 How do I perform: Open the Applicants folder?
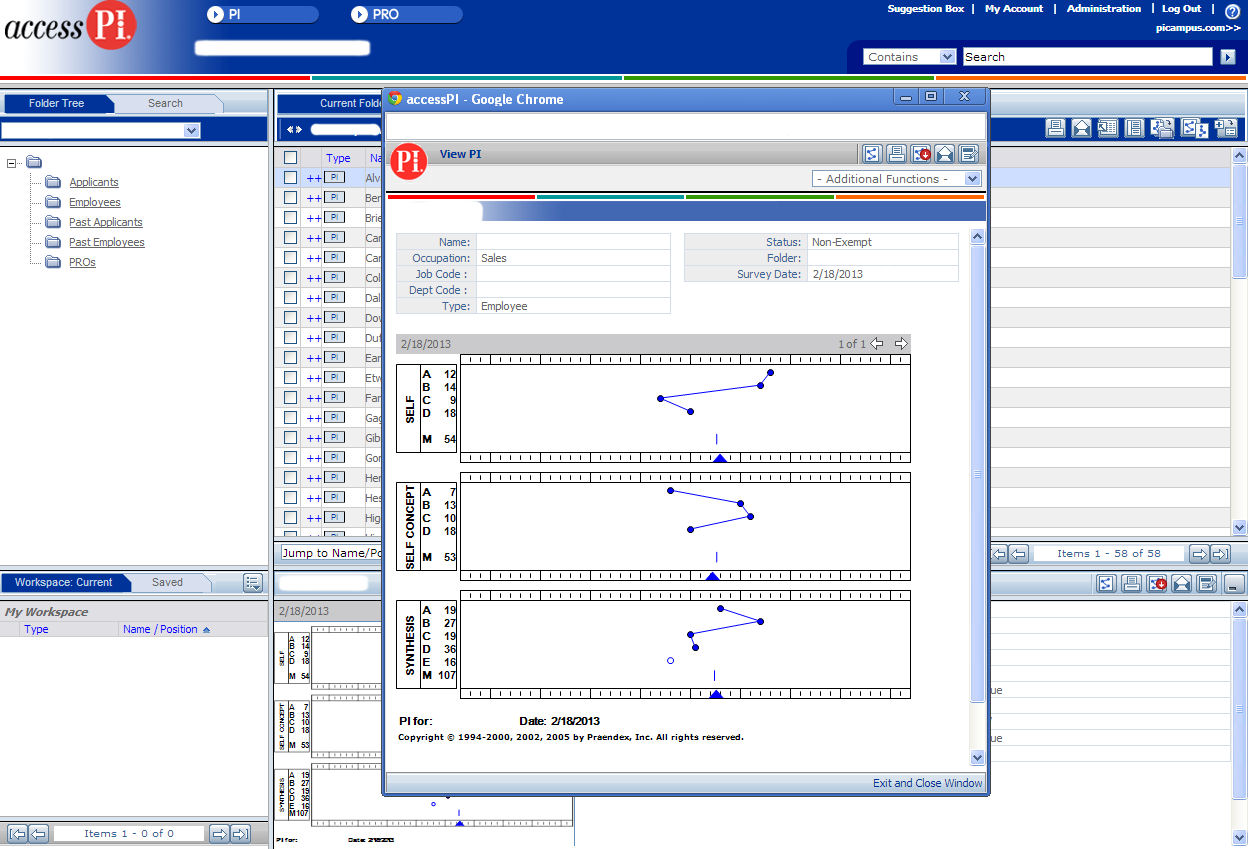(94, 182)
